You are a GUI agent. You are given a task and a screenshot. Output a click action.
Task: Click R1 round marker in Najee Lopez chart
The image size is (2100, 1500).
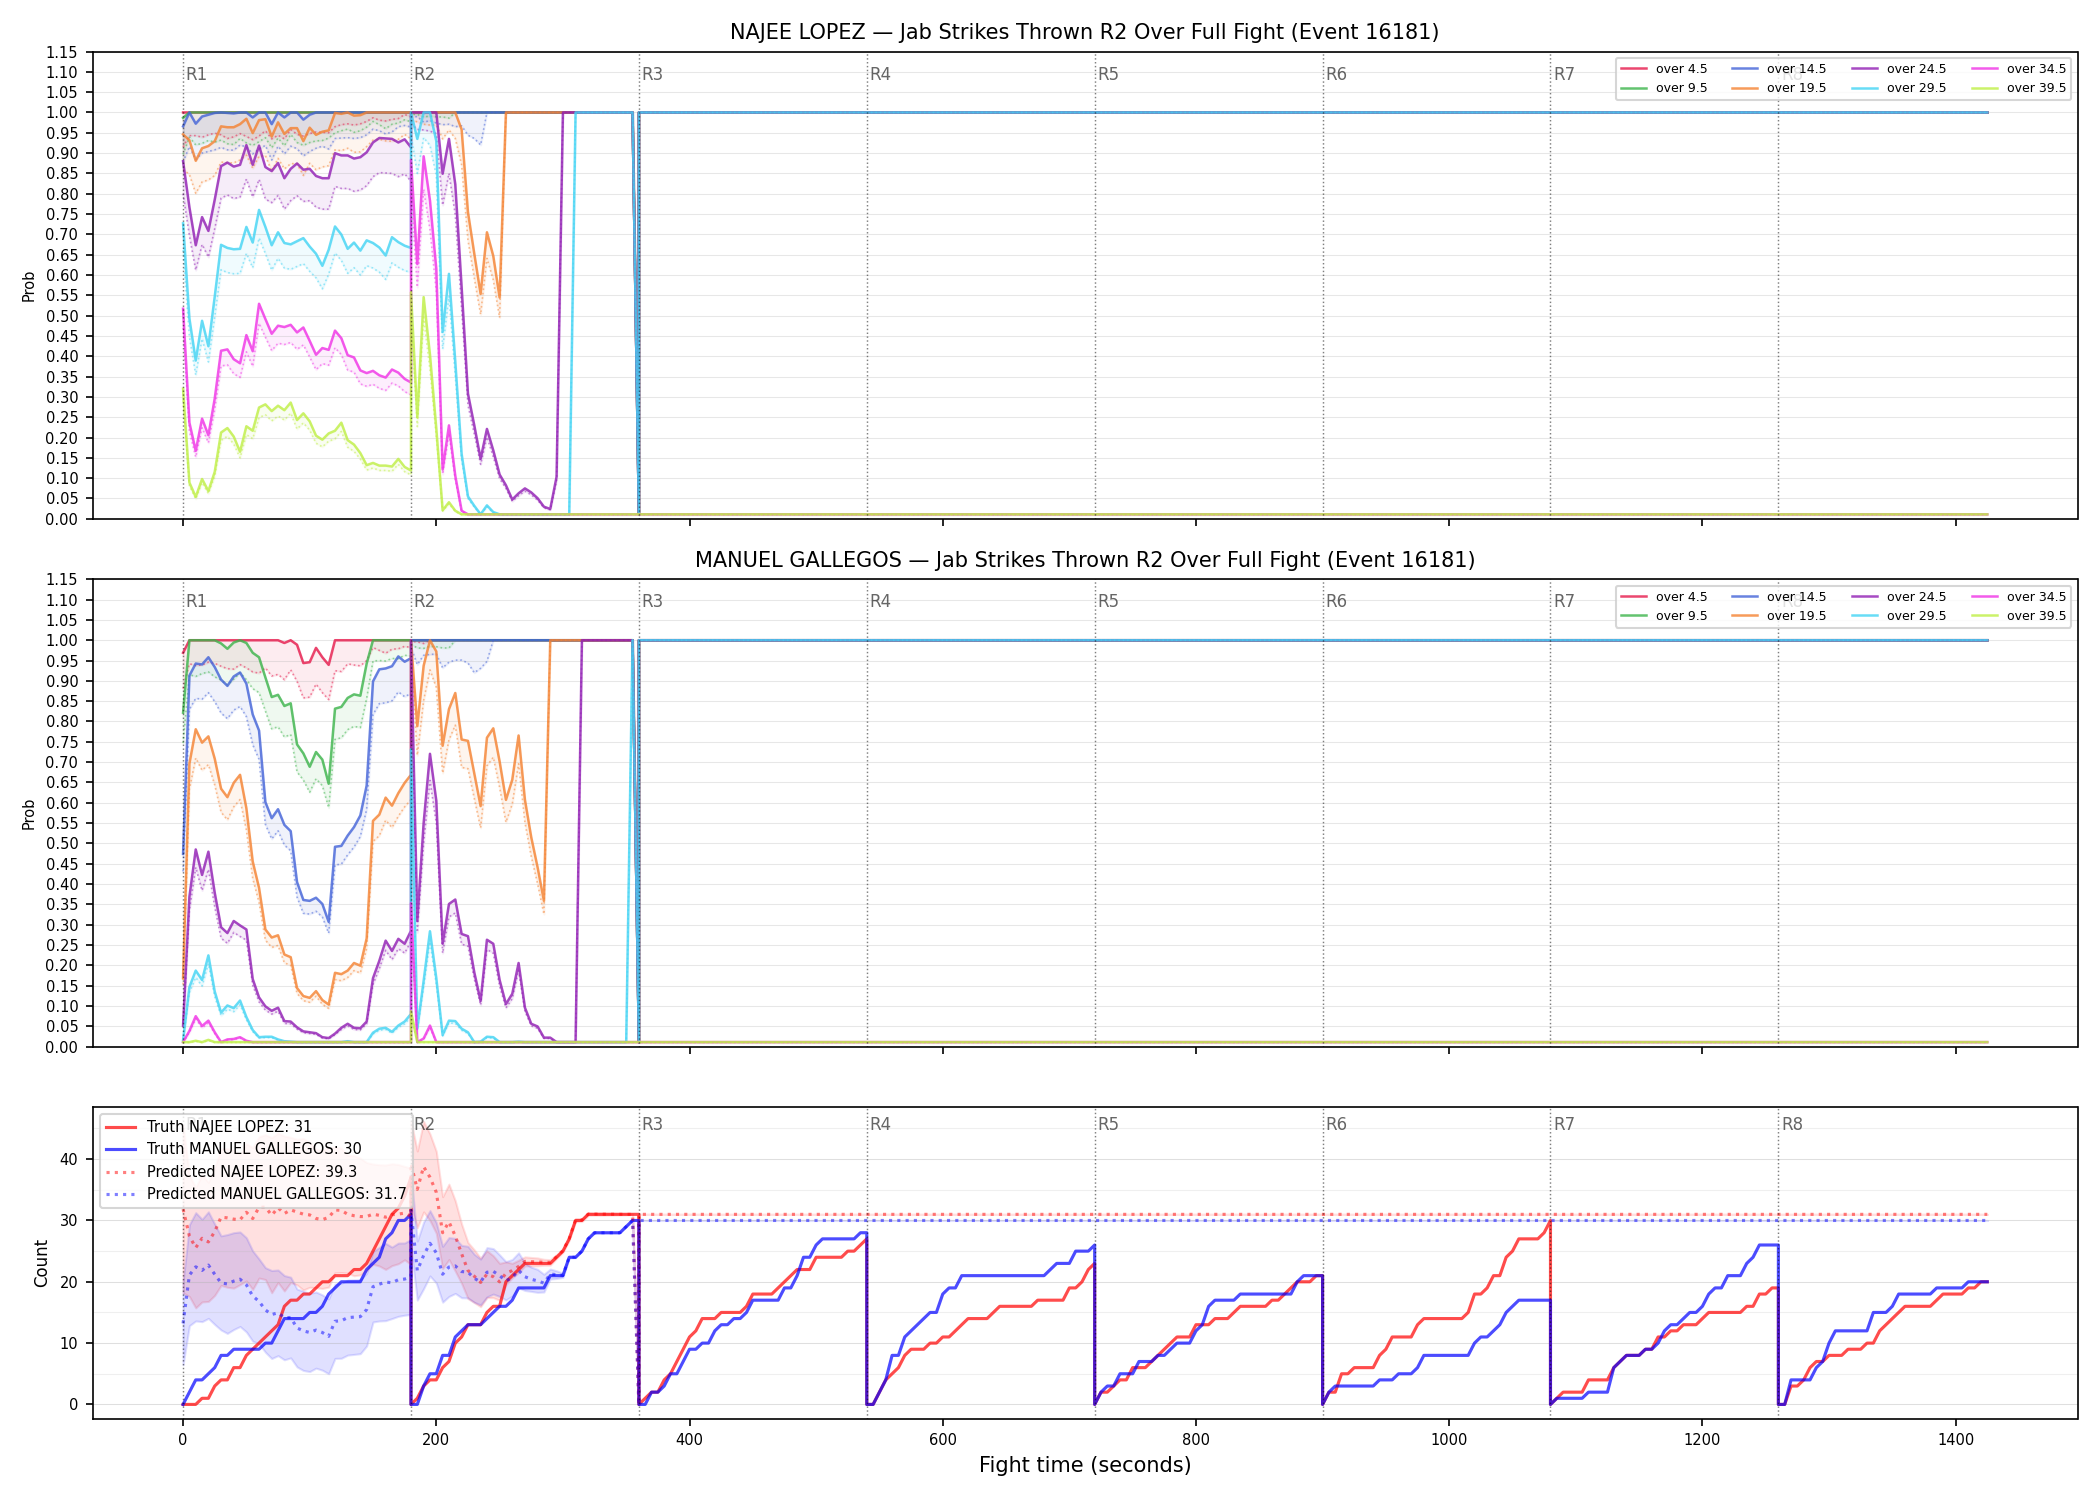point(196,74)
